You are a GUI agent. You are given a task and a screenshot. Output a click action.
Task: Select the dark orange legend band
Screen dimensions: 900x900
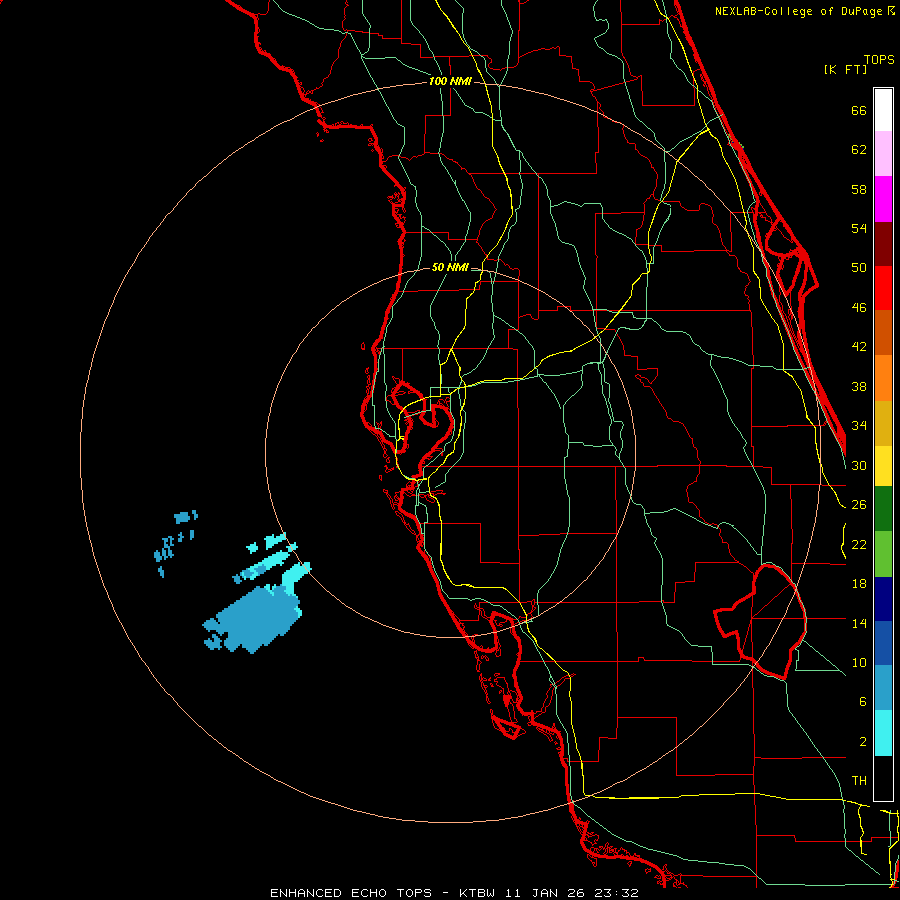tap(883, 333)
